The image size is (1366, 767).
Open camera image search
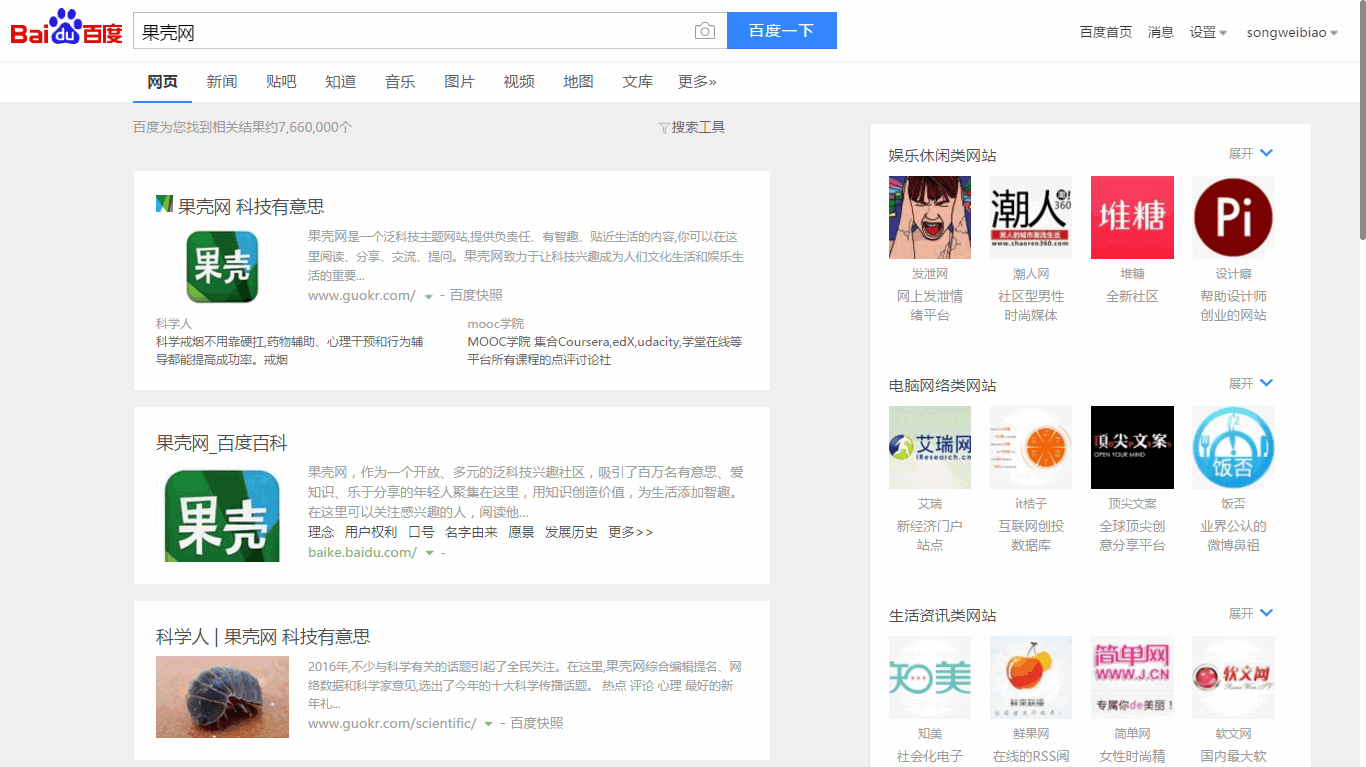pyautogui.click(x=705, y=31)
